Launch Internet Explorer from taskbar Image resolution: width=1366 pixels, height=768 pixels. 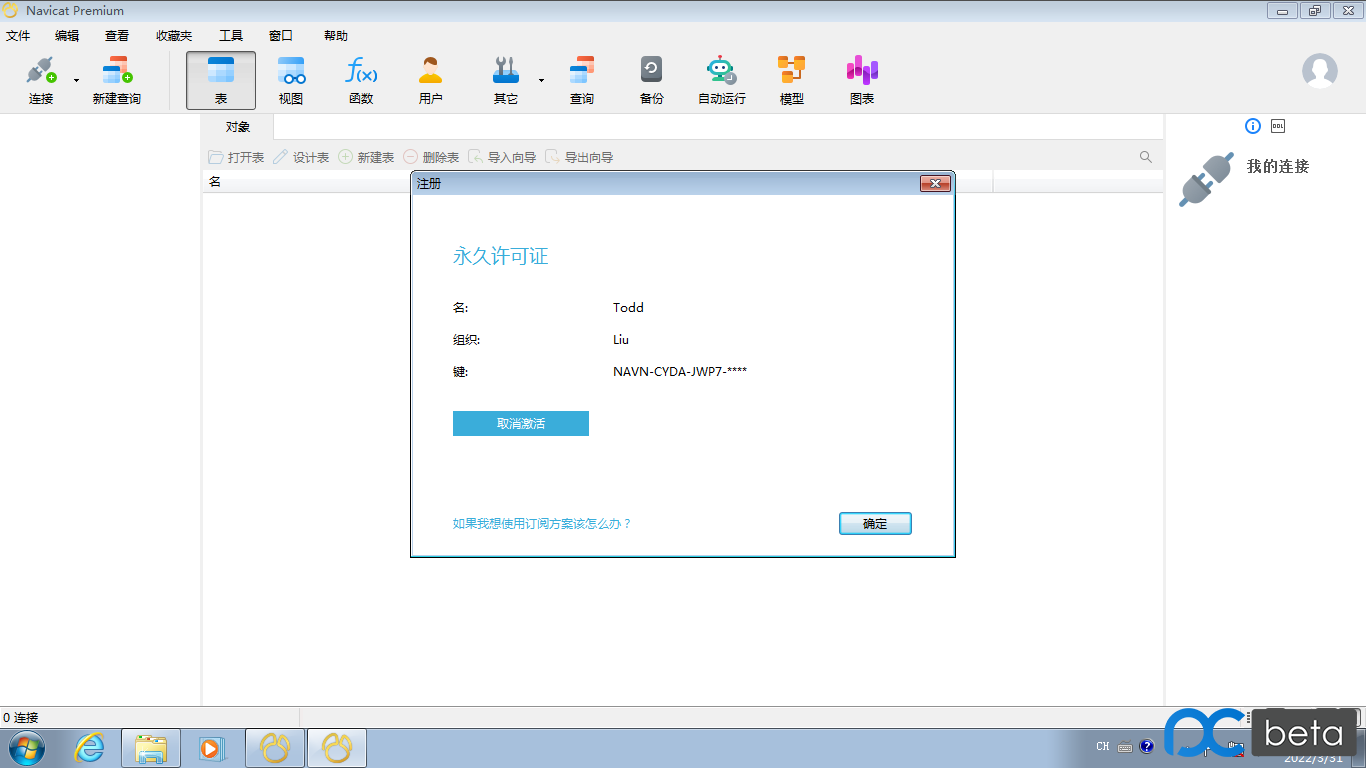click(x=90, y=748)
